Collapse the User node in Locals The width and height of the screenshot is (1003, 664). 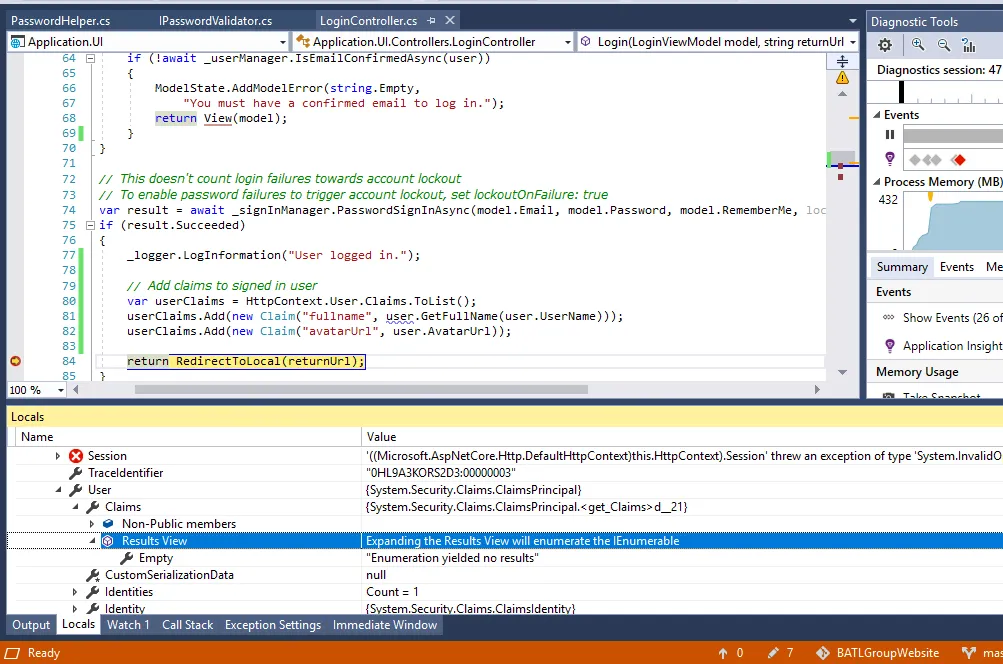click(58, 489)
